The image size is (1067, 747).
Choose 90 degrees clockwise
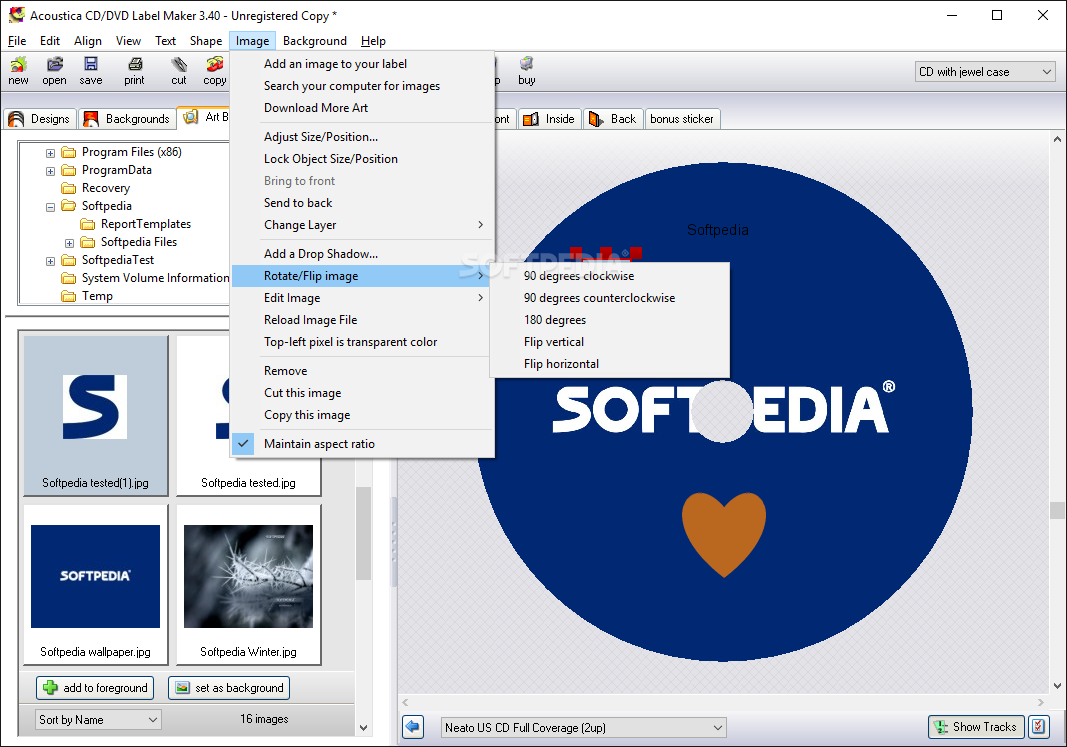coord(609,276)
